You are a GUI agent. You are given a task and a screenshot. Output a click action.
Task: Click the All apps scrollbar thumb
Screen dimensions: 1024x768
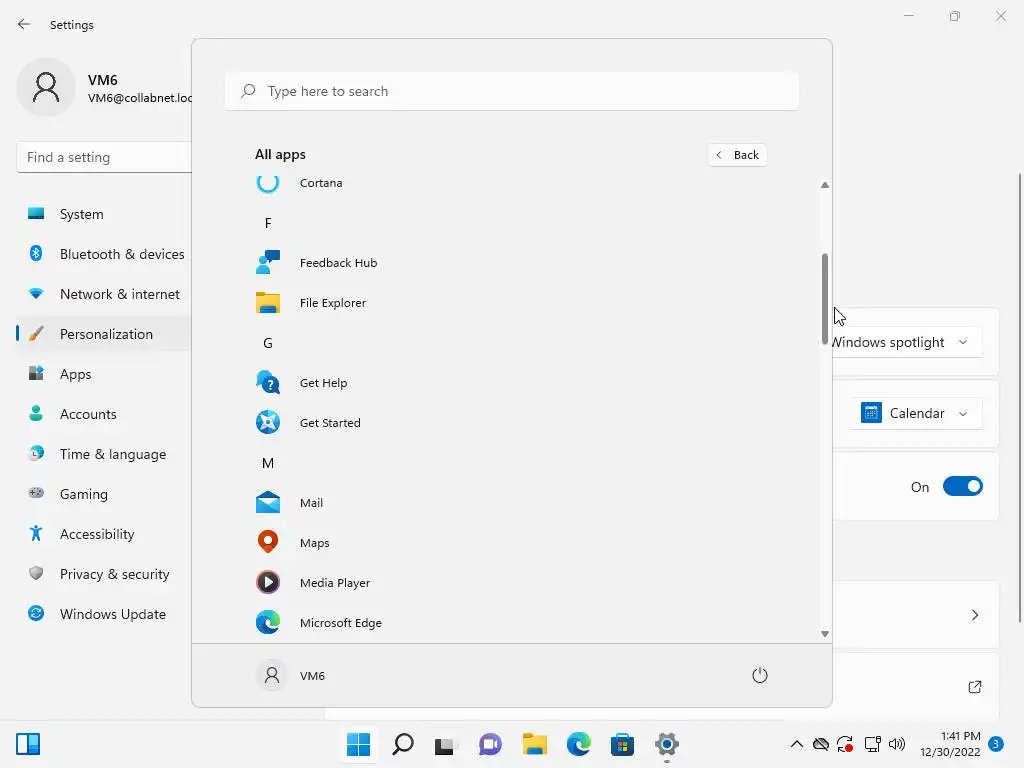click(825, 299)
